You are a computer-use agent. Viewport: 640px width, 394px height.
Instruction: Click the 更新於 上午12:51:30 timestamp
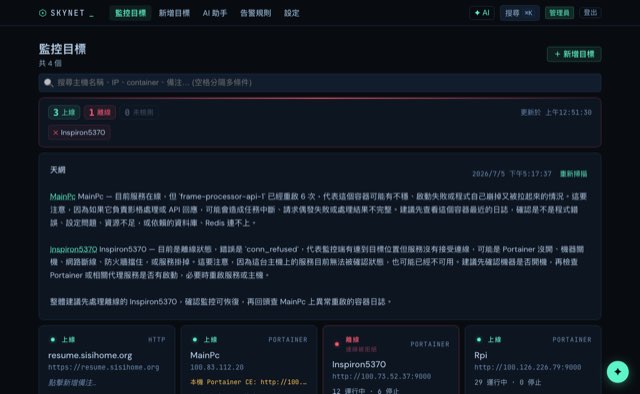coord(556,112)
